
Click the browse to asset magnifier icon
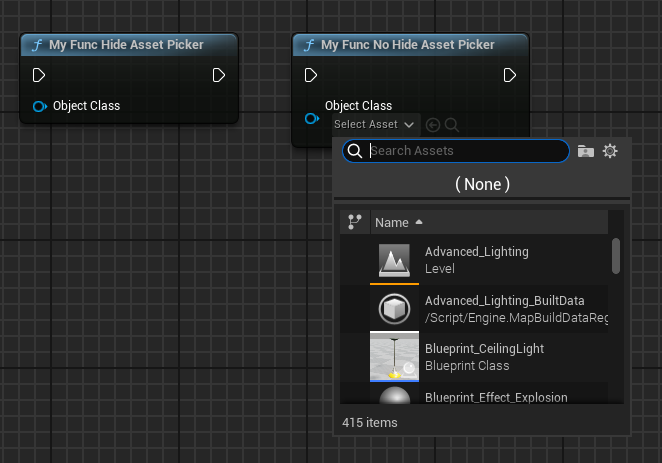click(x=452, y=125)
